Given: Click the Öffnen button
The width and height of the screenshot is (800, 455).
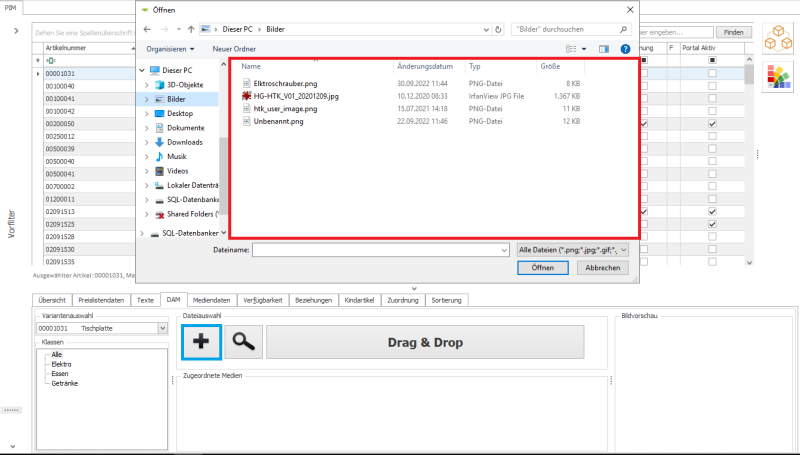Looking at the screenshot, I should click(x=543, y=268).
